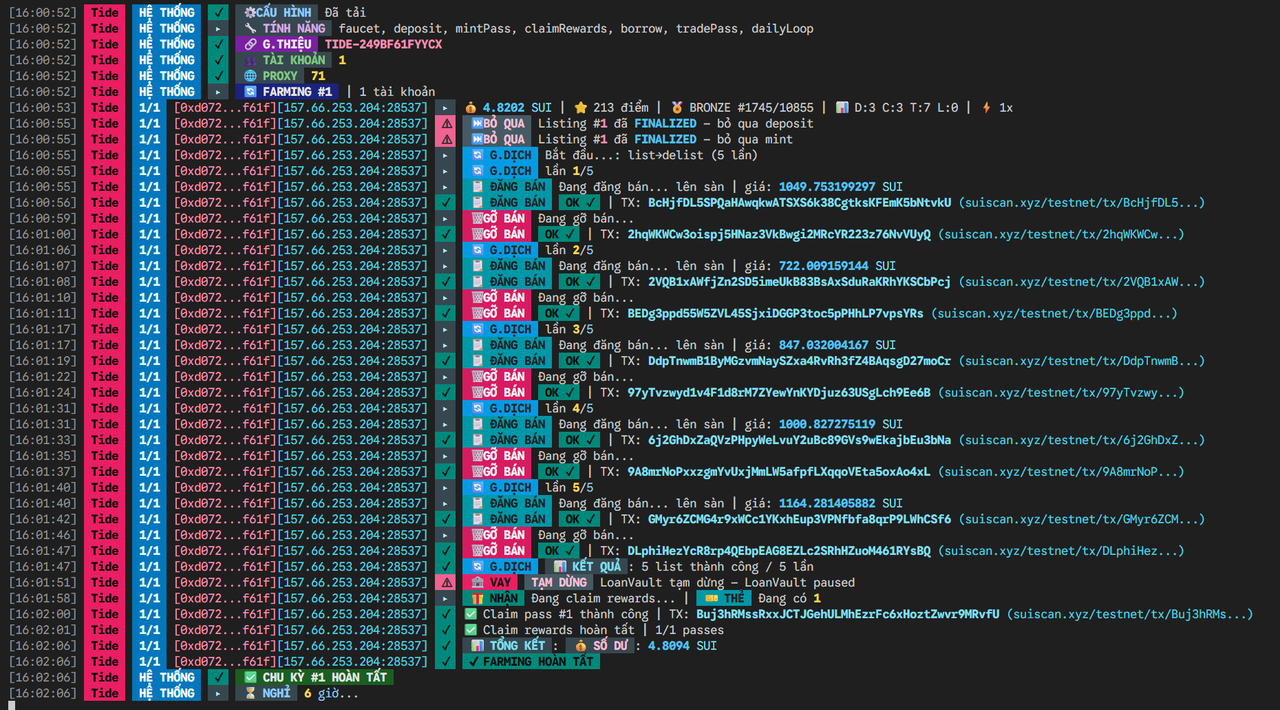Open the suiscan link ending 6j2GhDxZ...
Screen dimensions: 1280x710
[x=1082, y=440]
